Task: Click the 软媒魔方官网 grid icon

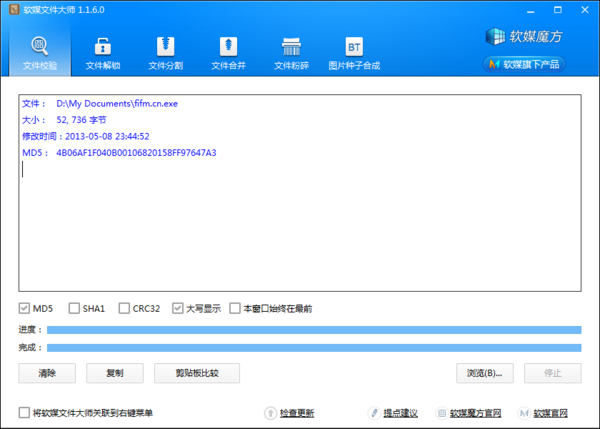Action: [x=442, y=413]
